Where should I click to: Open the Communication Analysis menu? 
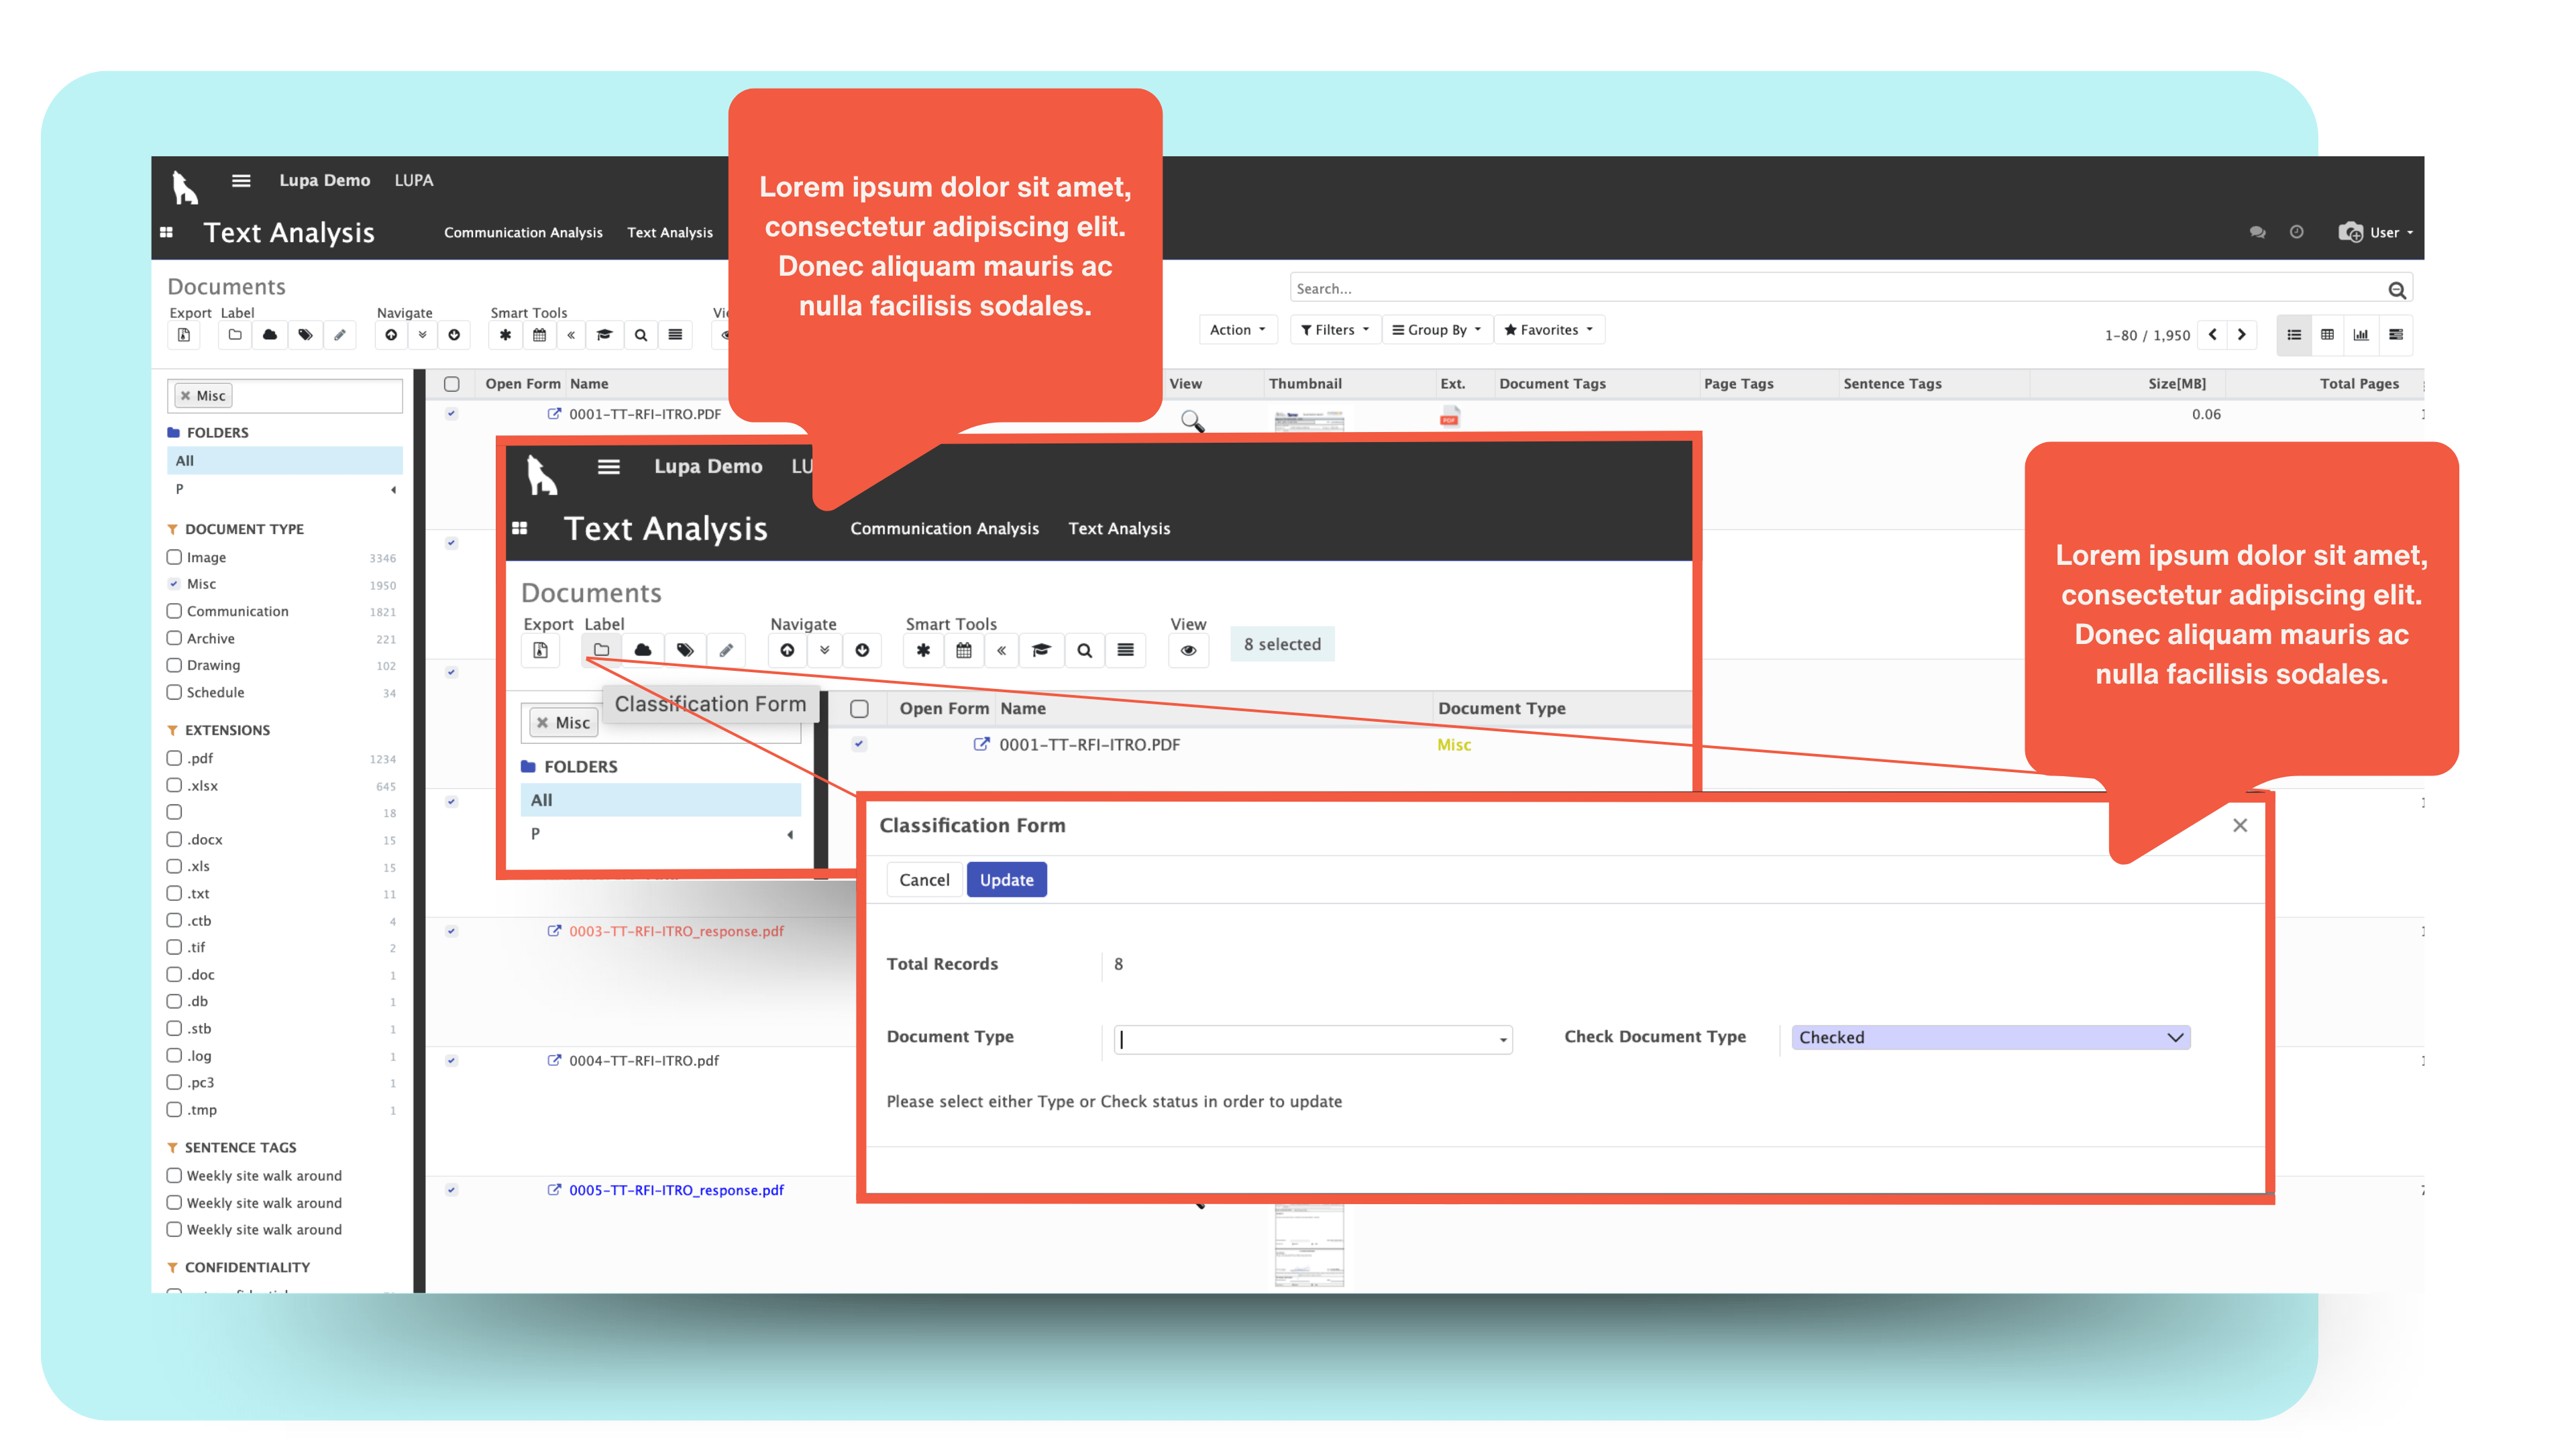point(523,232)
